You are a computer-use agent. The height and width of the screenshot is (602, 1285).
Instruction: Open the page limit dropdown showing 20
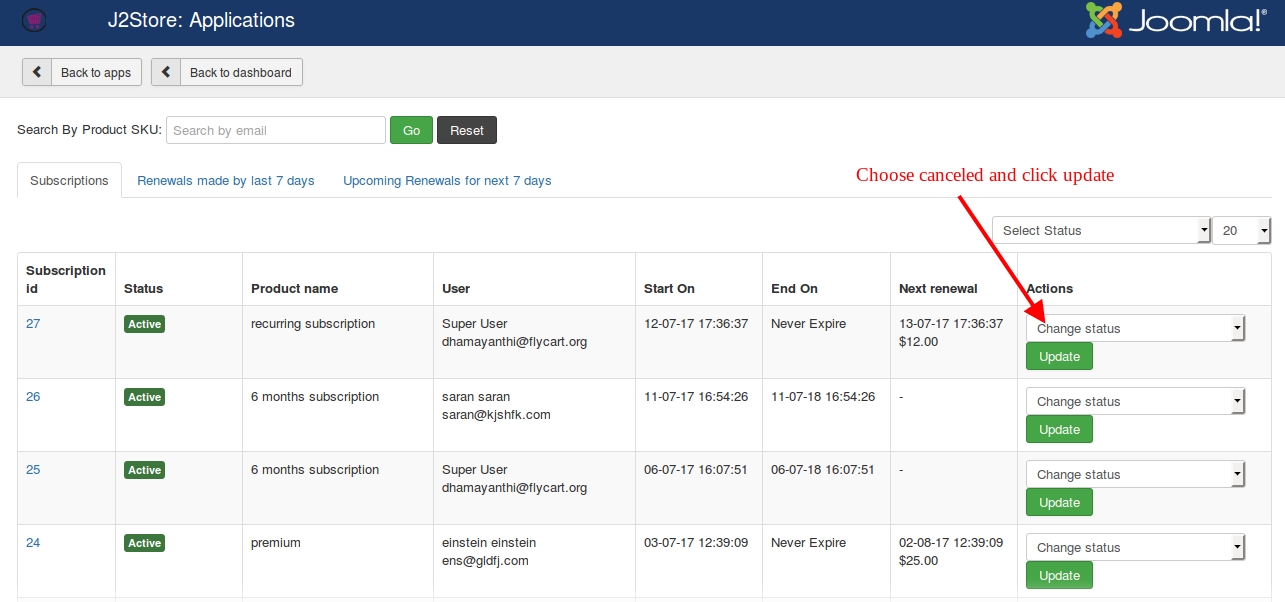pos(1241,230)
